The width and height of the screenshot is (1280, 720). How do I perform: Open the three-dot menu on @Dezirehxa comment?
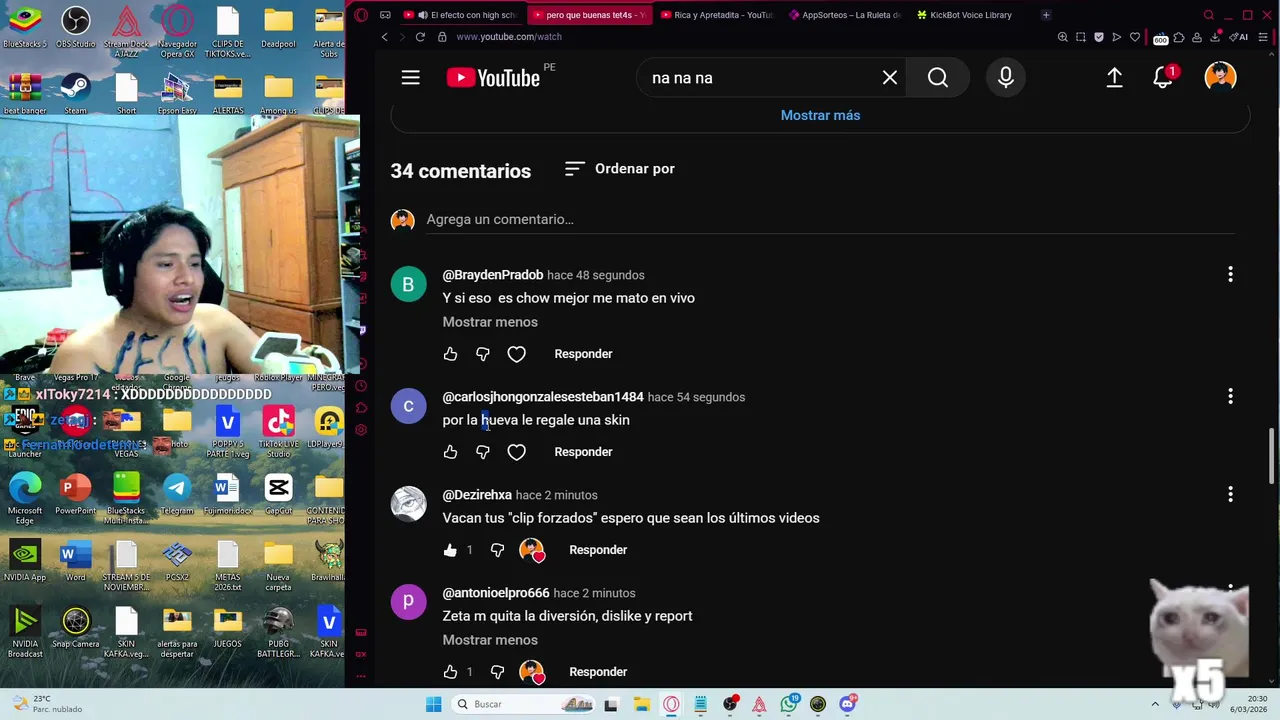[x=1230, y=494]
